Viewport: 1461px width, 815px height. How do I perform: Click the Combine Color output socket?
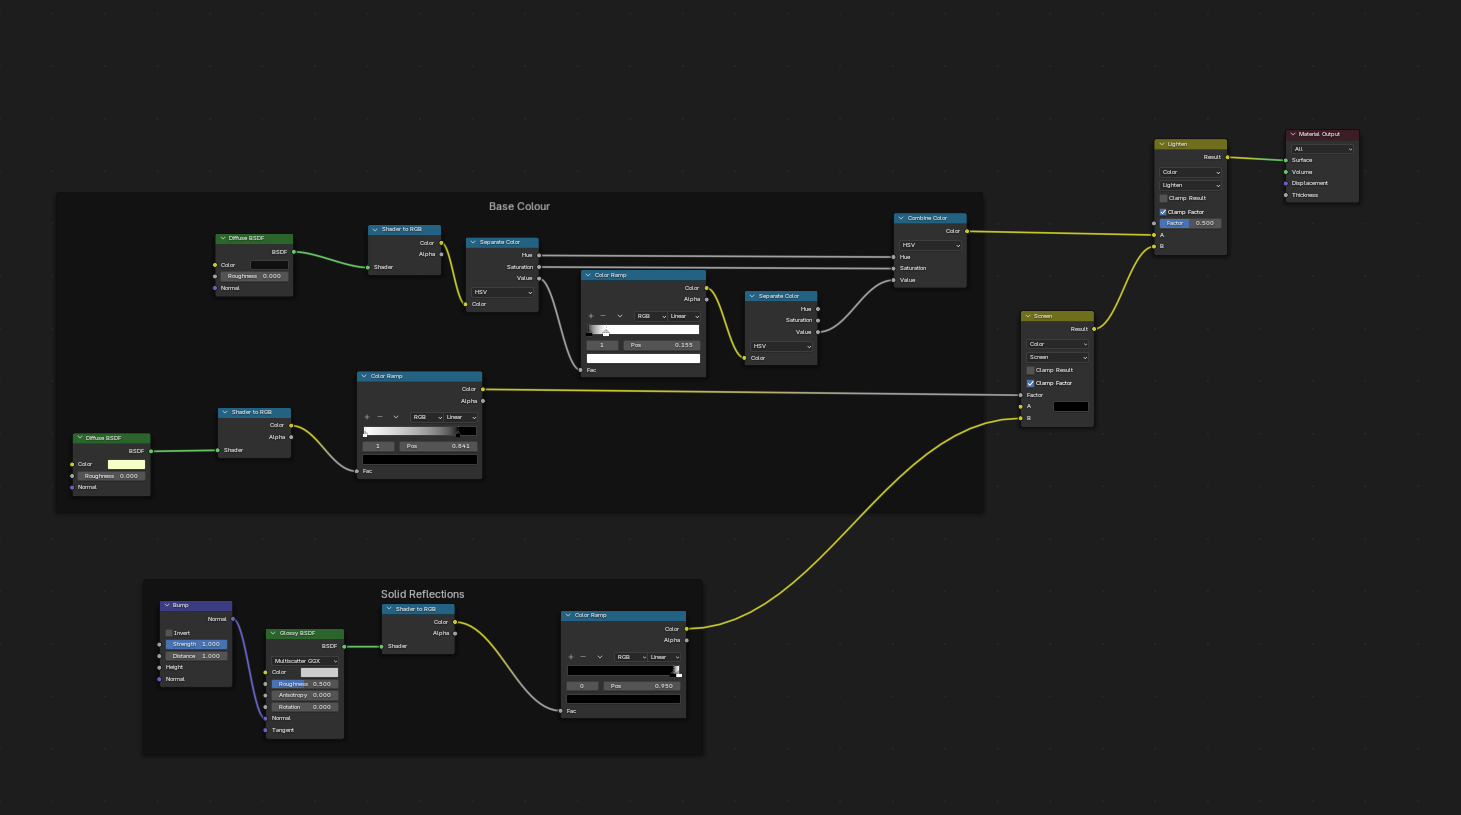[967, 231]
